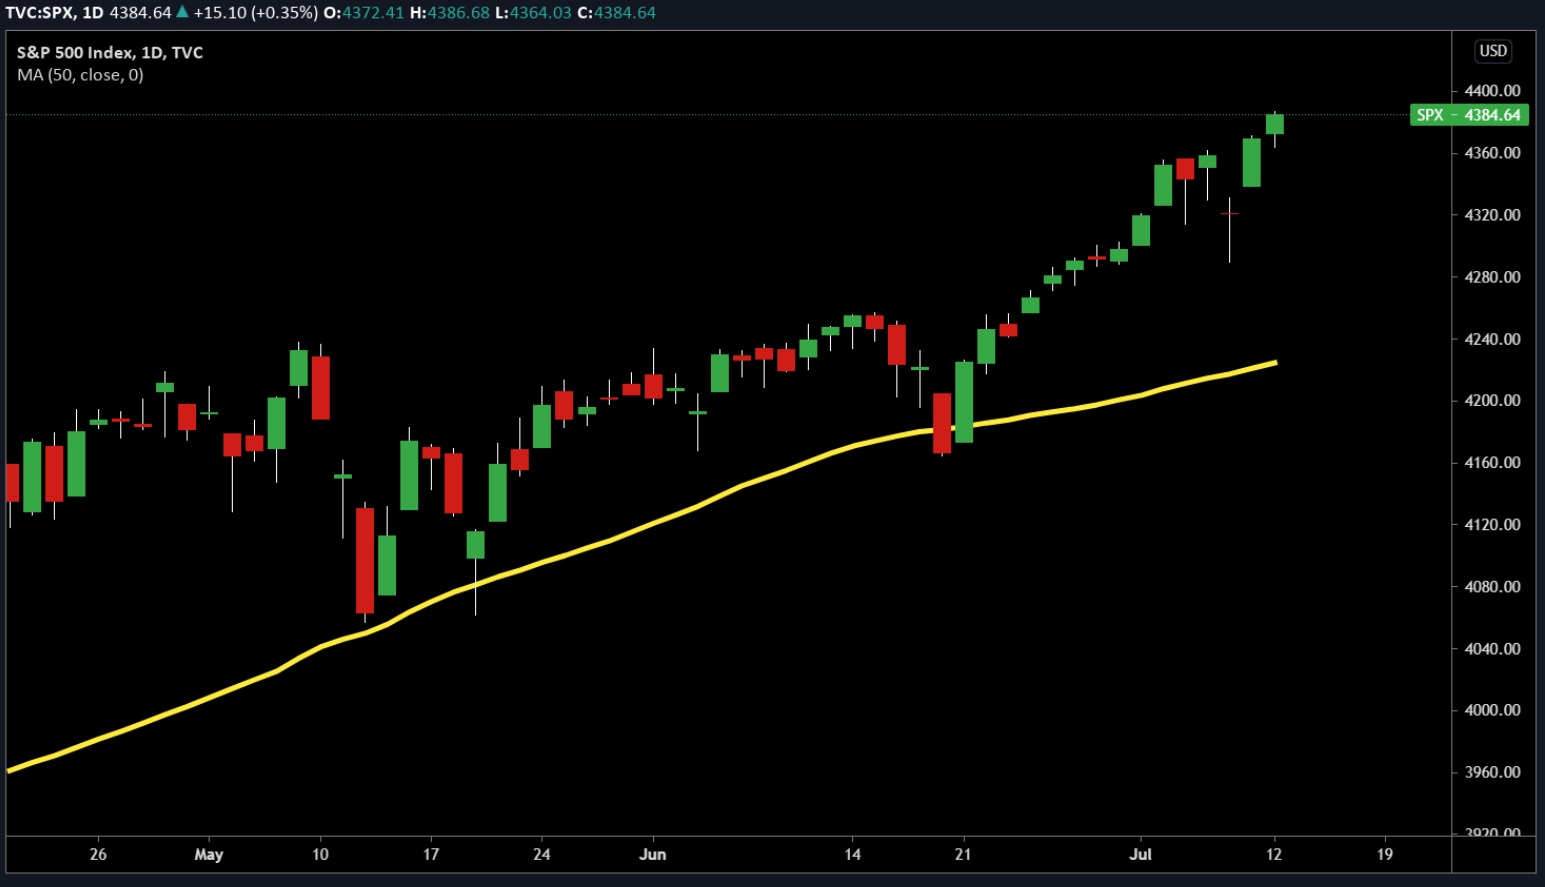Click the +15.10 (+0.35%) change value
Screen dimensions: 1545x887
[x=256, y=13]
